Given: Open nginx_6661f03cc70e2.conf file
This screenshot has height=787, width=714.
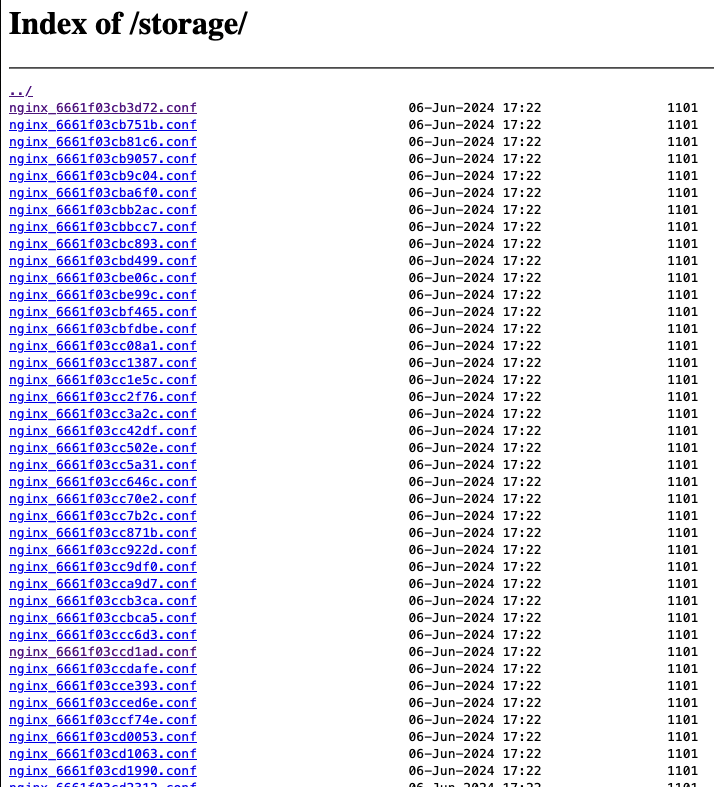Looking at the screenshot, I should coord(103,499).
